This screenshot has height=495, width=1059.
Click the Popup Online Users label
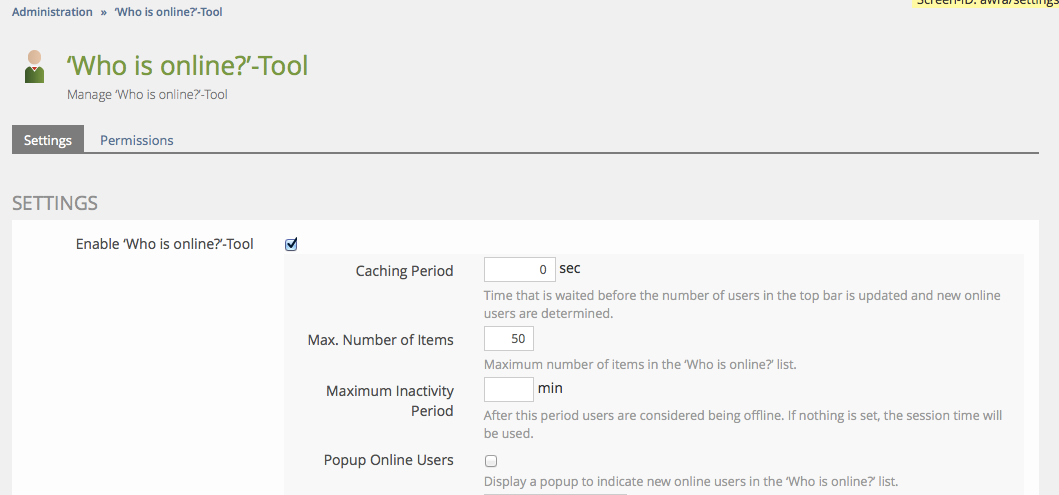388,460
